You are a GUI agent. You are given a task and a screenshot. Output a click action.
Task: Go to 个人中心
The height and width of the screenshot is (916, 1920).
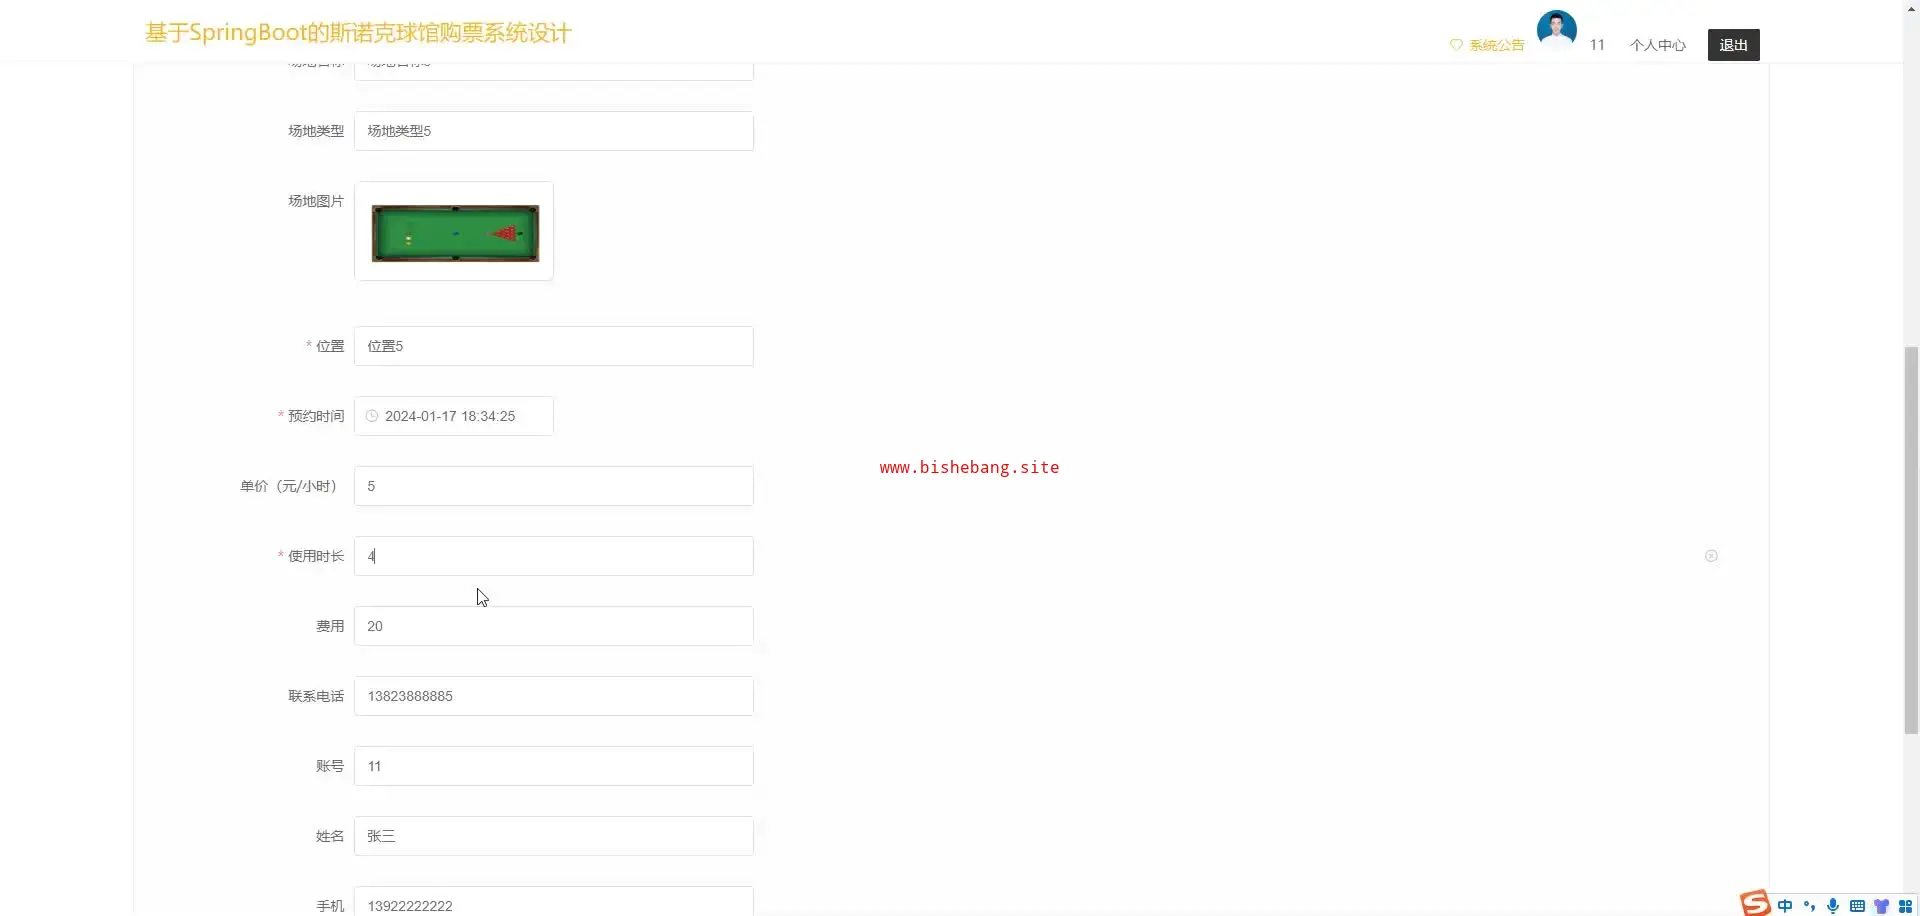click(1658, 45)
